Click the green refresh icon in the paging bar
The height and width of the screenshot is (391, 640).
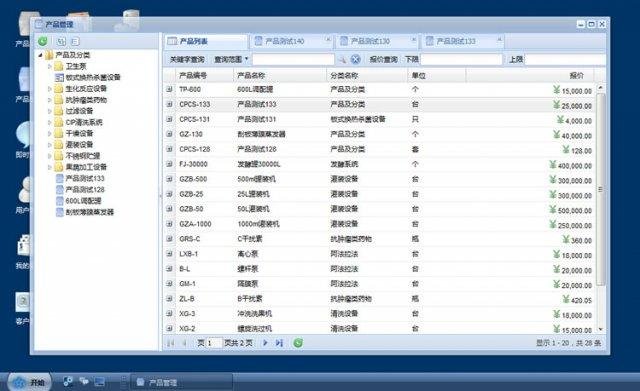pos(298,343)
